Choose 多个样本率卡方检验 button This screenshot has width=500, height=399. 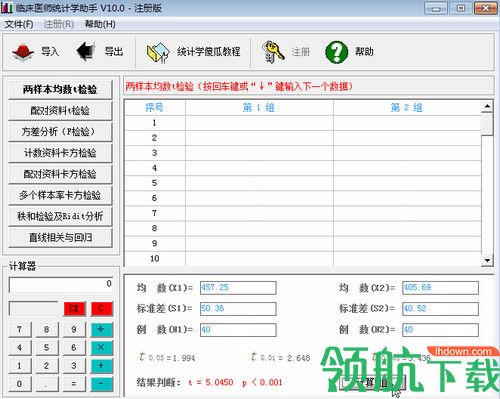[x=60, y=195]
